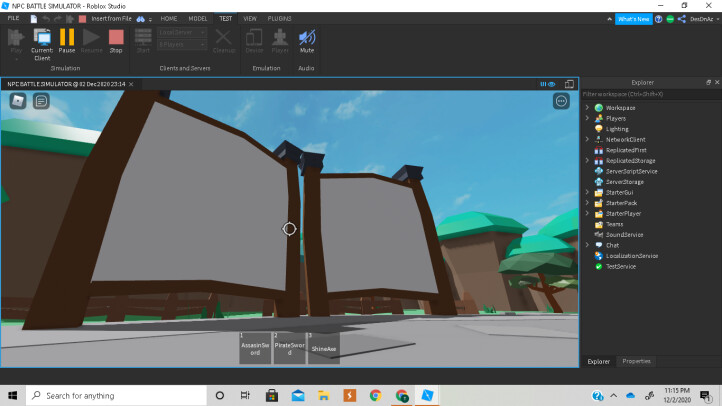The image size is (722, 406).
Task: Expand the ReplicatedStorage tree node
Action: tap(587, 160)
